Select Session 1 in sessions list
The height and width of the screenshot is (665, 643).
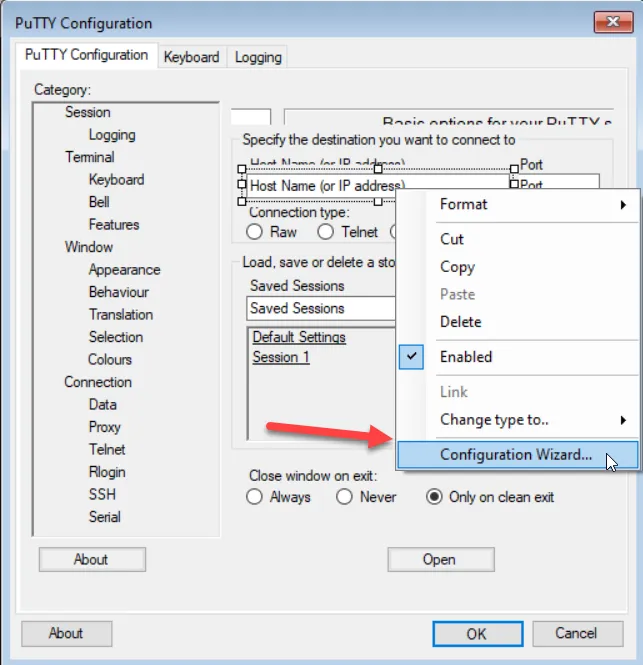click(x=281, y=357)
